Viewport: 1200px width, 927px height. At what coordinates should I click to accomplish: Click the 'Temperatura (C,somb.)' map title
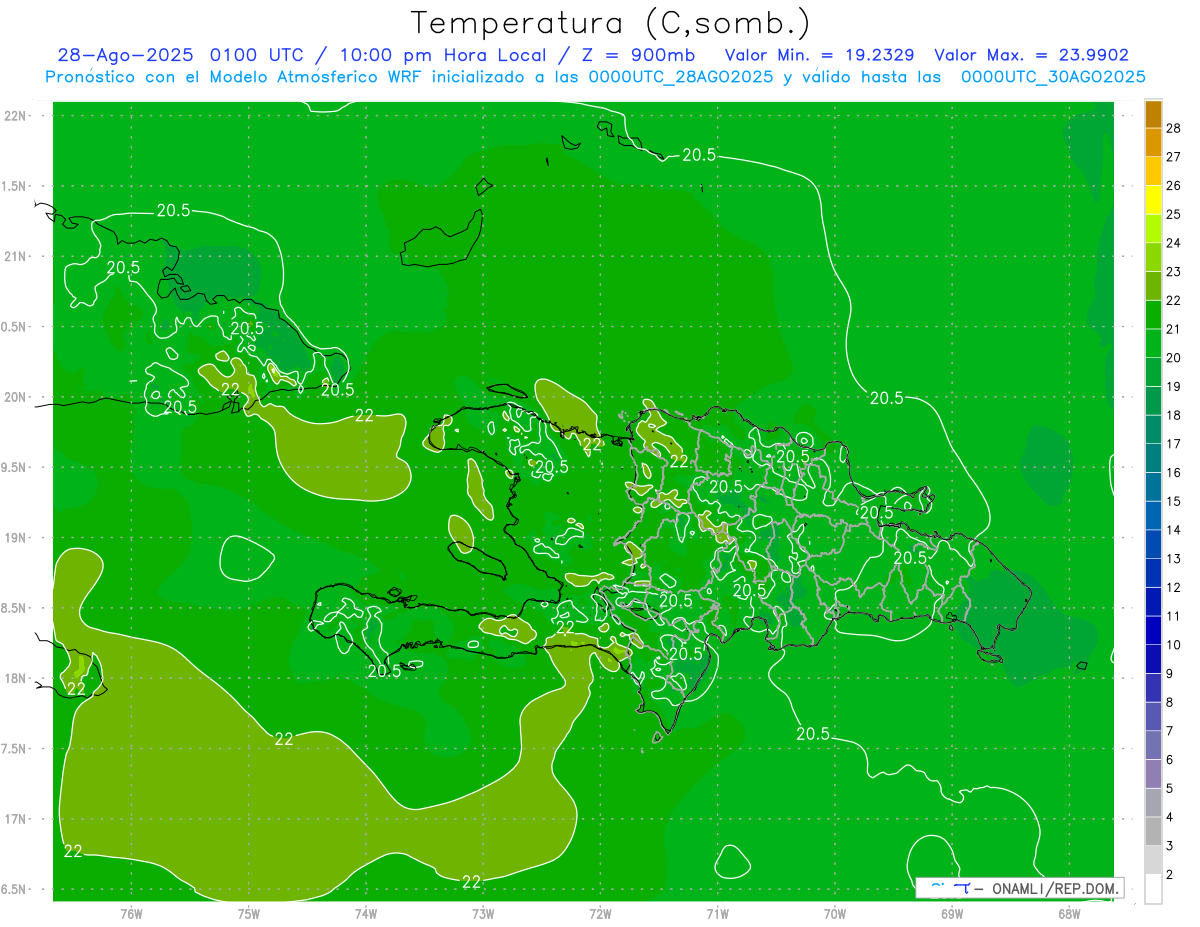point(611,23)
